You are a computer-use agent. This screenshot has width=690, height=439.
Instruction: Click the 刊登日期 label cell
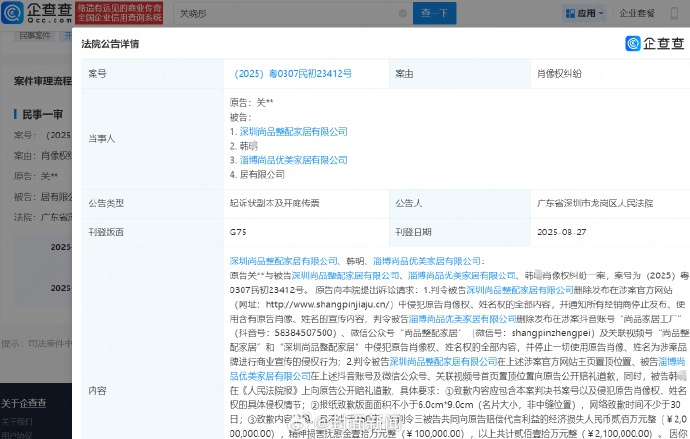(460, 232)
